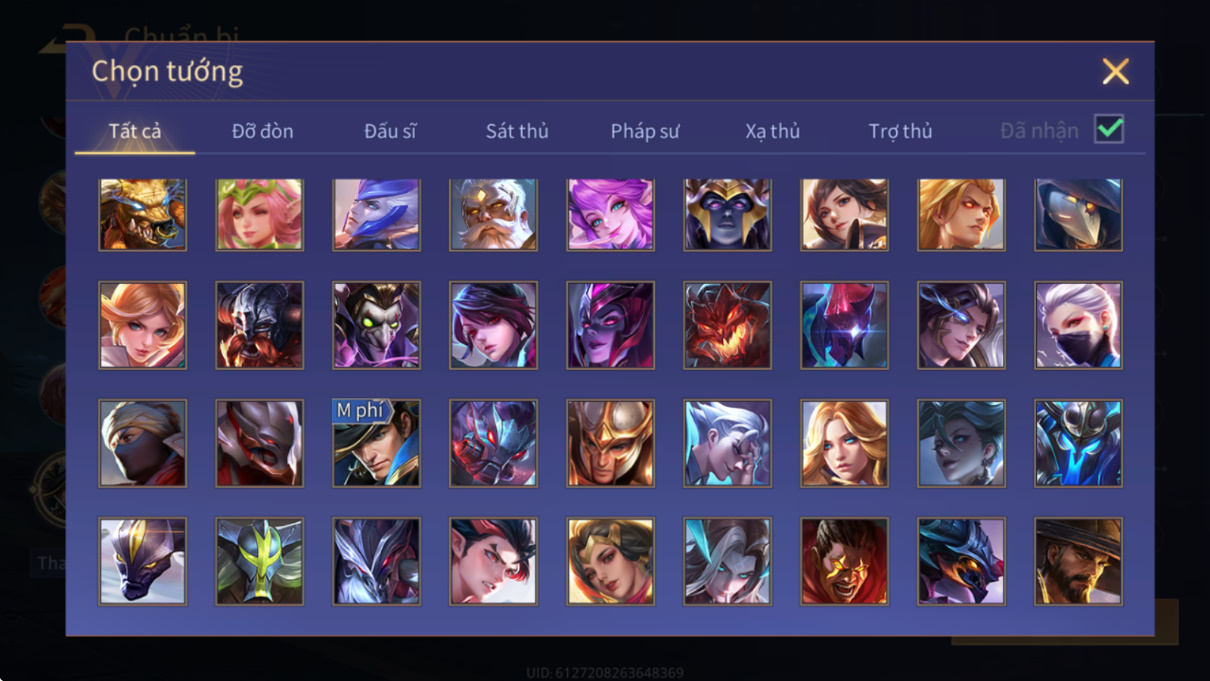Toggle the 'Đã nhận' checkbox
1210x681 pixels.
click(x=1109, y=129)
